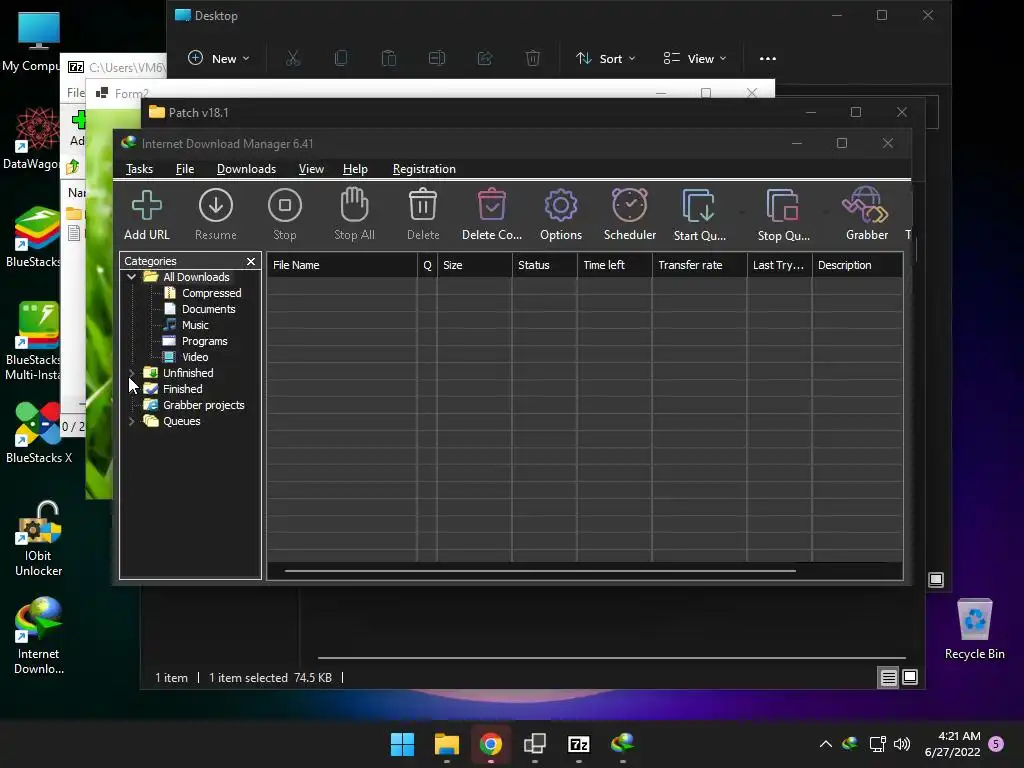Viewport: 1024px width, 768px height.
Task: Switch Explorer to details view layout
Action: point(888,678)
